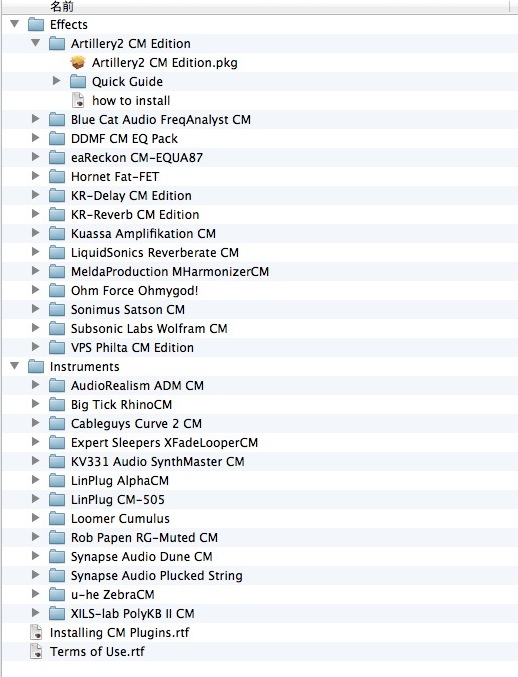The width and height of the screenshot is (518, 677).
Task: Click the Ohm Force Ohmygod! folder icon
Action: click(57, 291)
